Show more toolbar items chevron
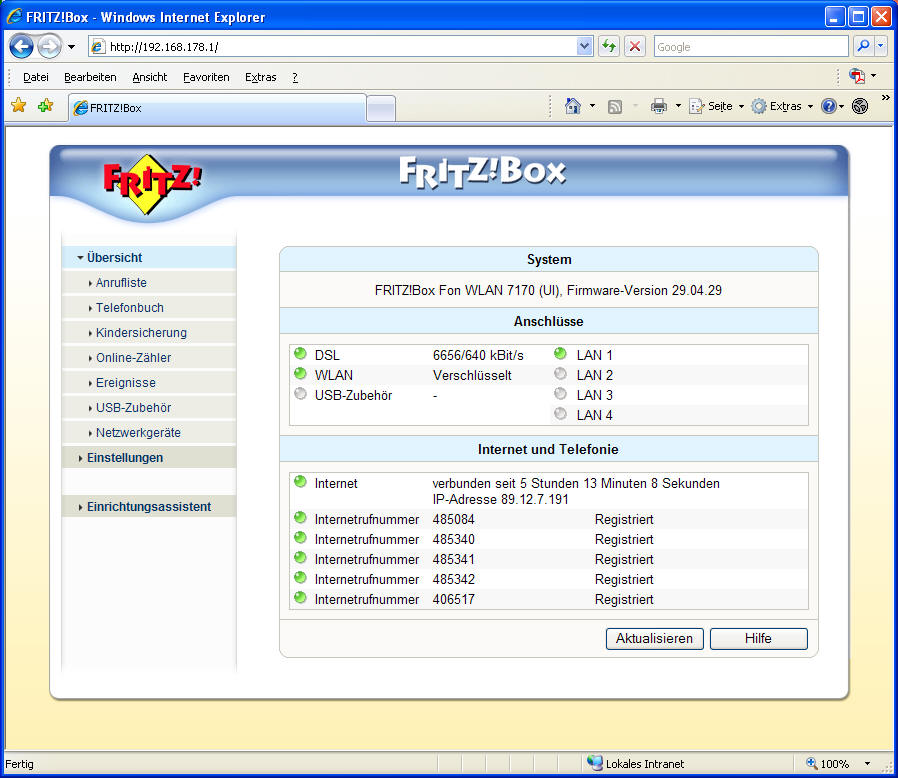The width and height of the screenshot is (898, 778). click(885, 98)
